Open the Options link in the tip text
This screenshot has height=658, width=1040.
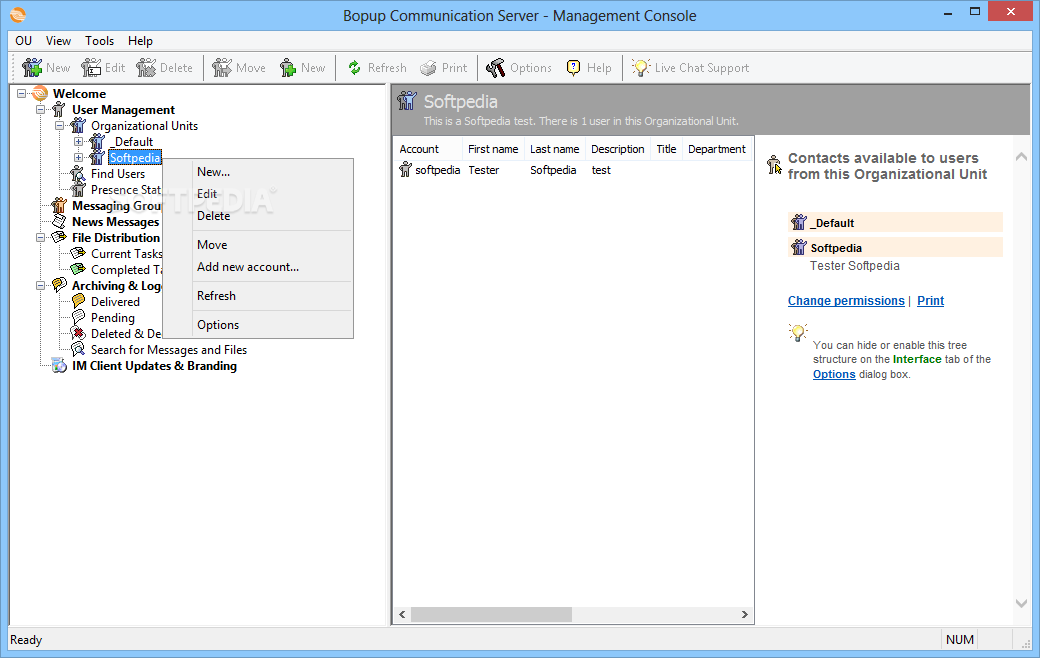[834, 374]
